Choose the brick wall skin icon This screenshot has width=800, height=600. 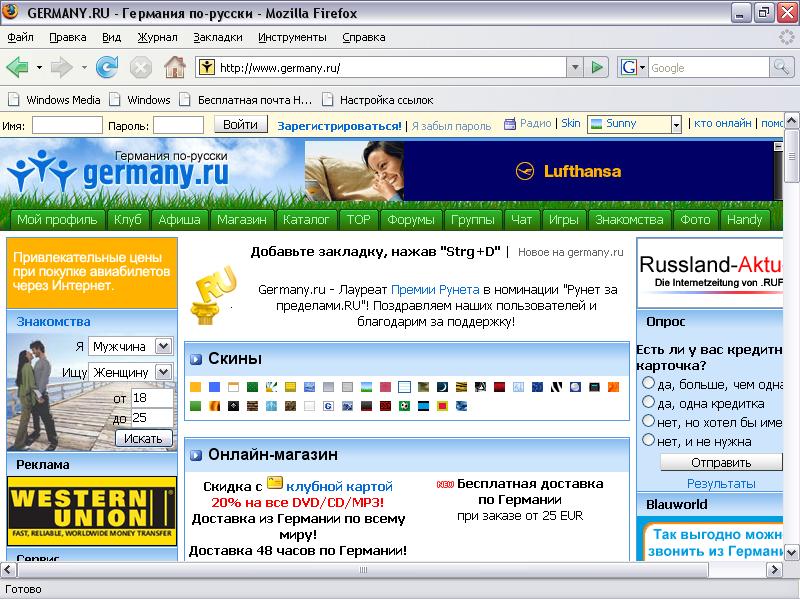click(x=252, y=406)
